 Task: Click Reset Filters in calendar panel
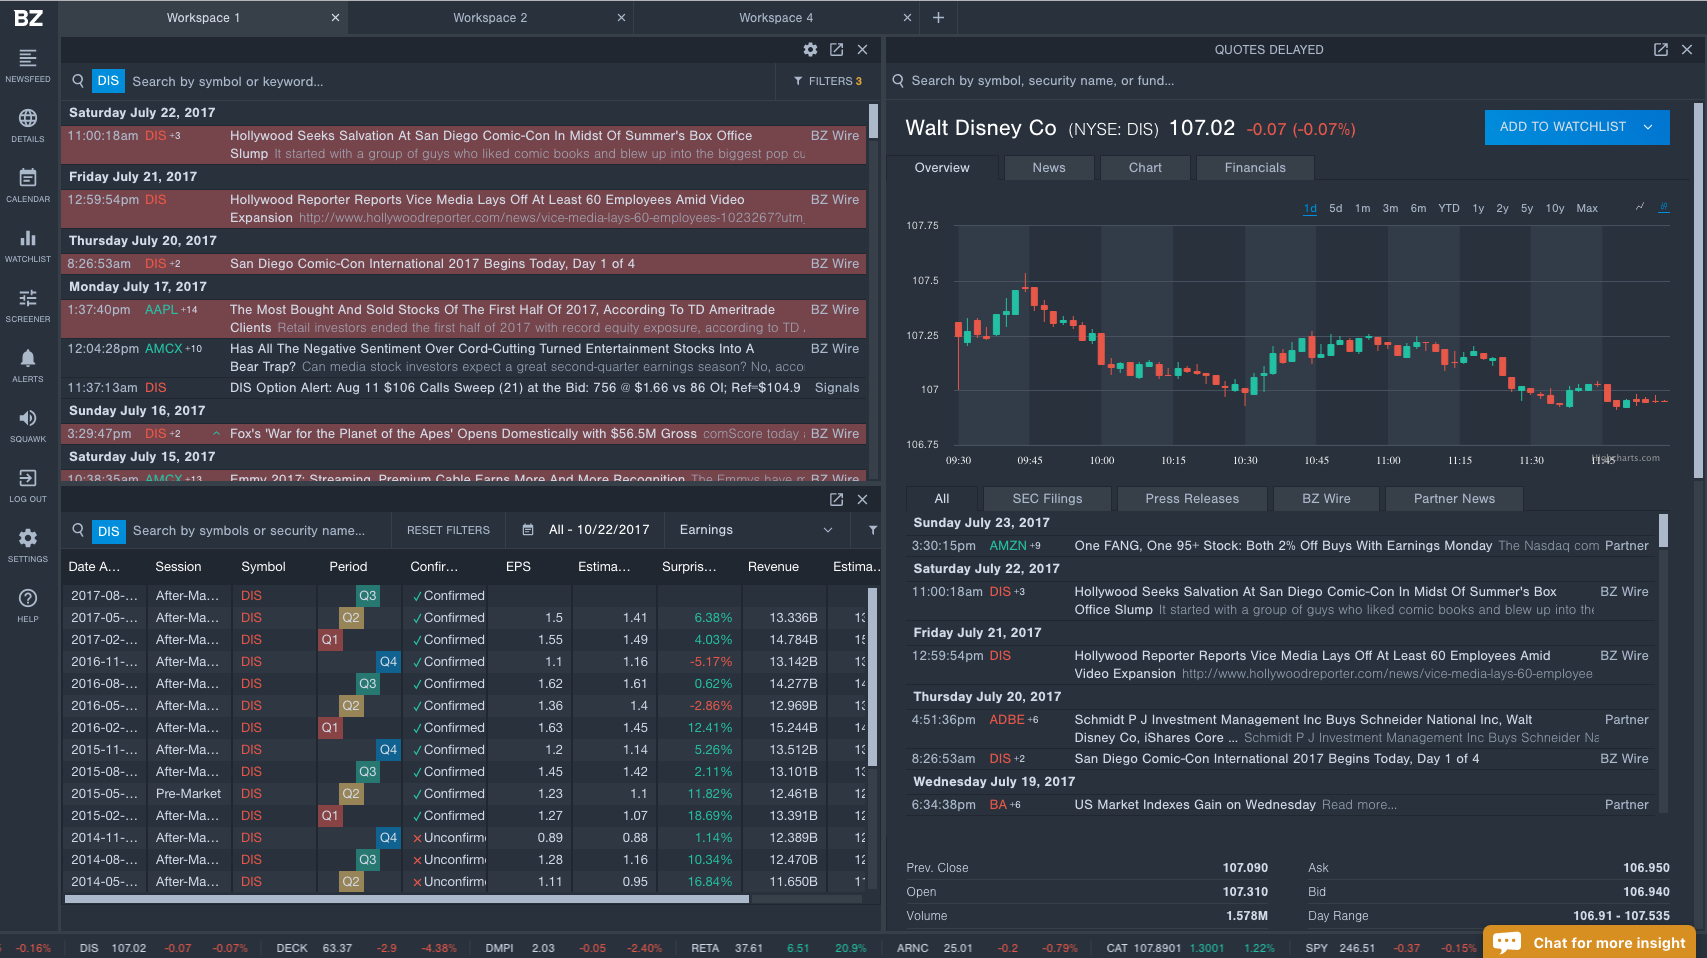pyautogui.click(x=448, y=530)
